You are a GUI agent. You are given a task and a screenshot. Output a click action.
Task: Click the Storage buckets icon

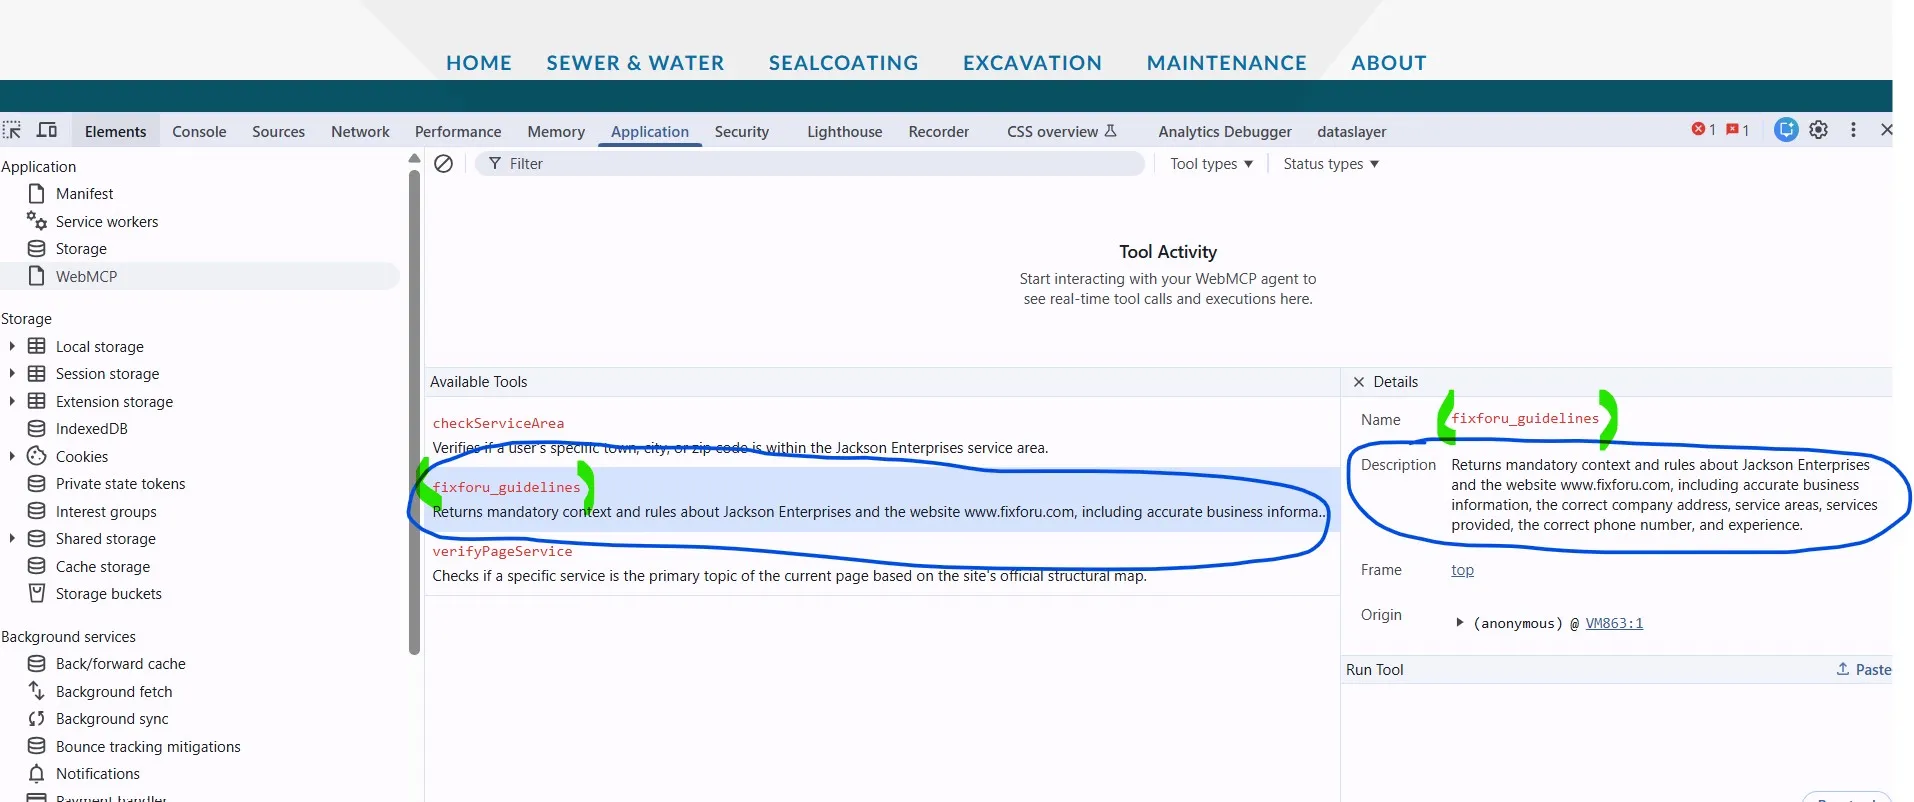(37, 593)
